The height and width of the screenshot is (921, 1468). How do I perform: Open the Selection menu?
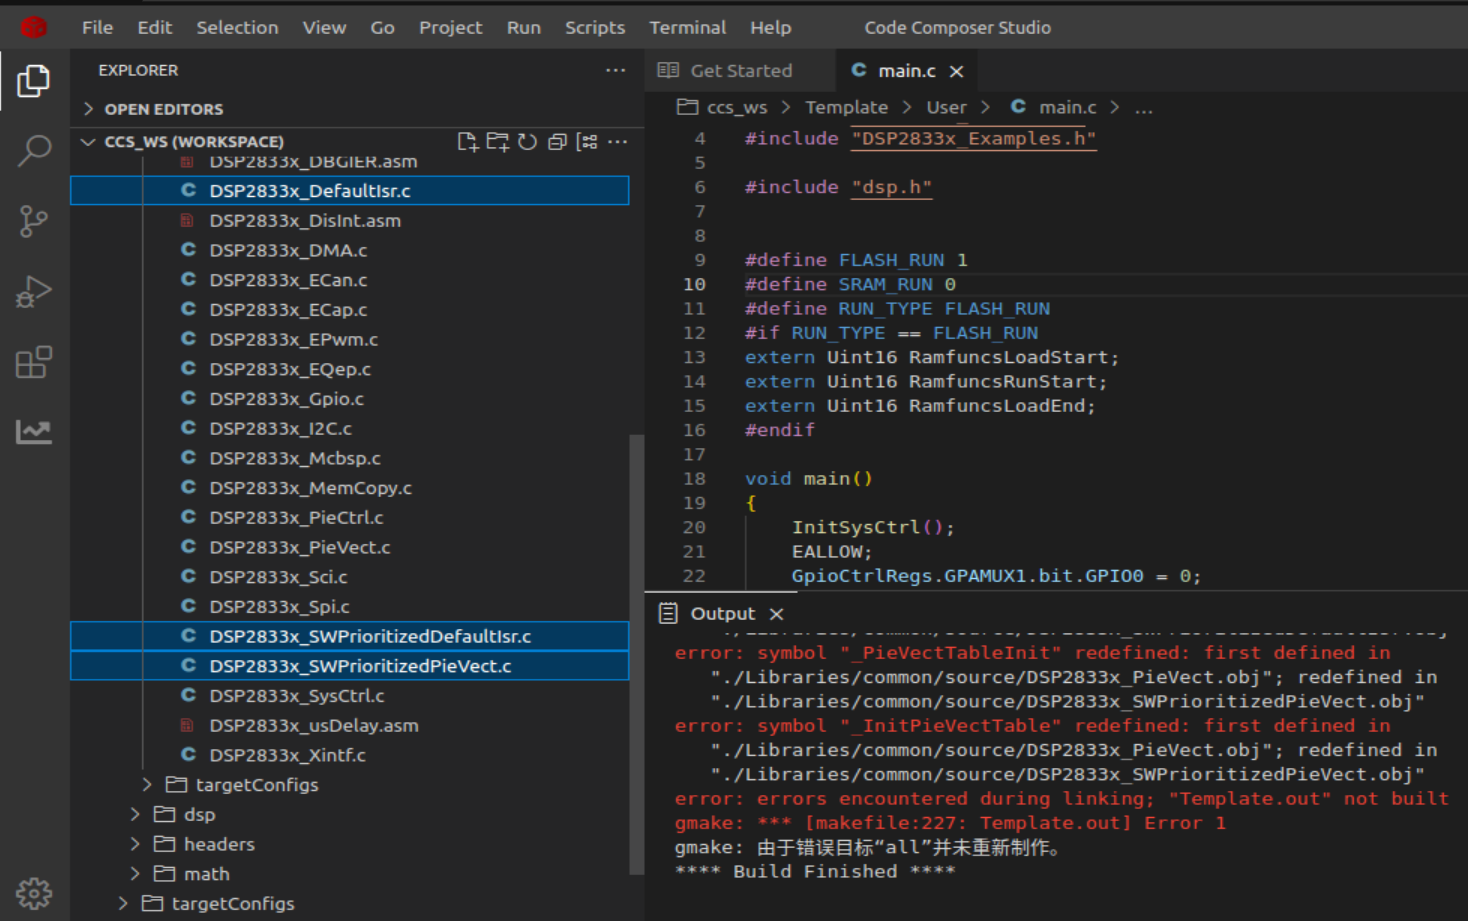coord(237,28)
